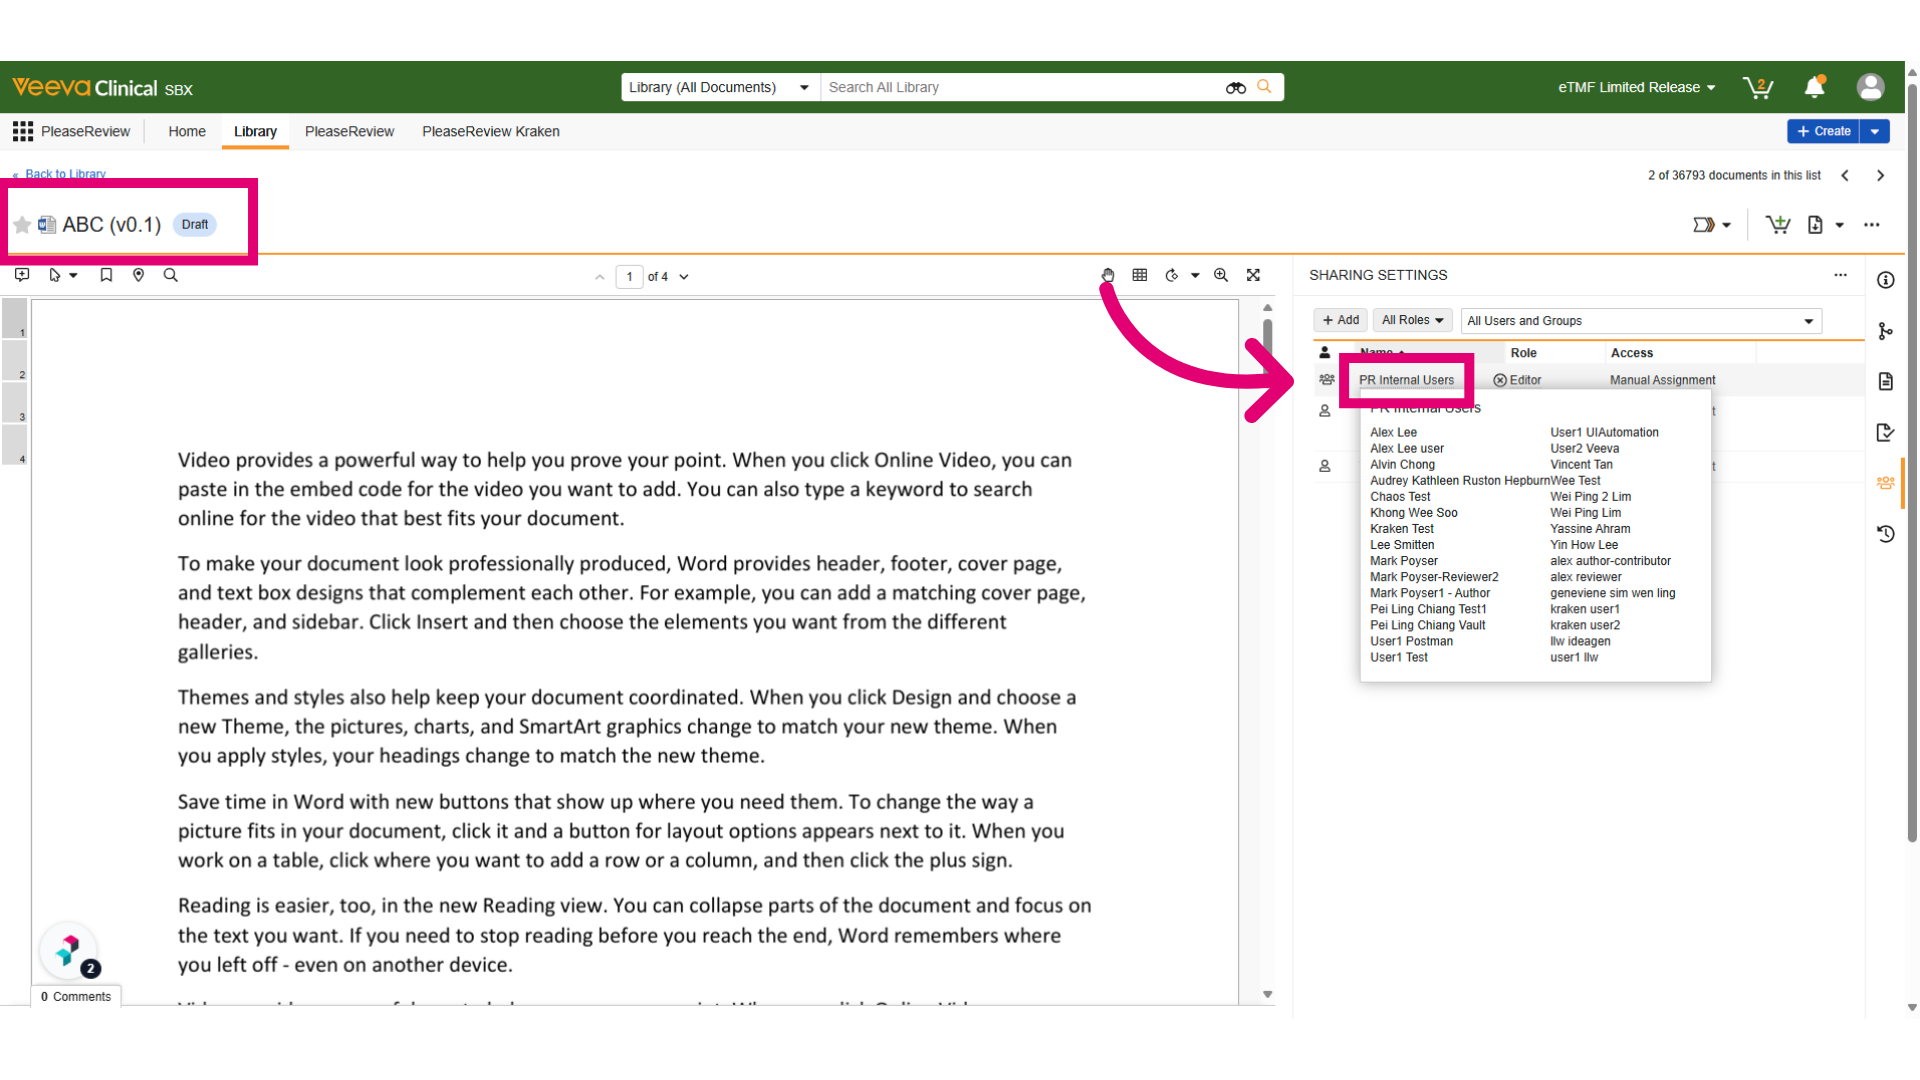Viewport: 1920px width, 1080px height.
Task: Click the Create button
Action: [1823, 131]
